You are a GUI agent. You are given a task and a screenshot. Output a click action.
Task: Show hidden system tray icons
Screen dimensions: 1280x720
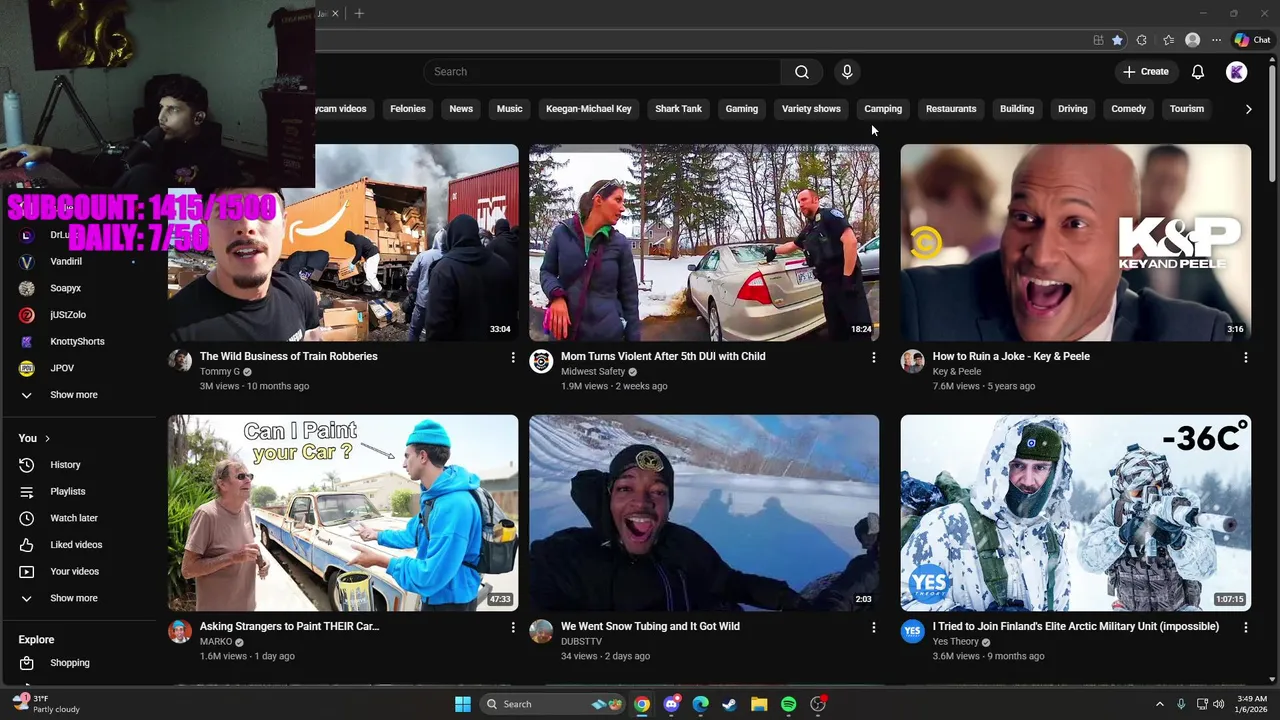[1160, 704]
